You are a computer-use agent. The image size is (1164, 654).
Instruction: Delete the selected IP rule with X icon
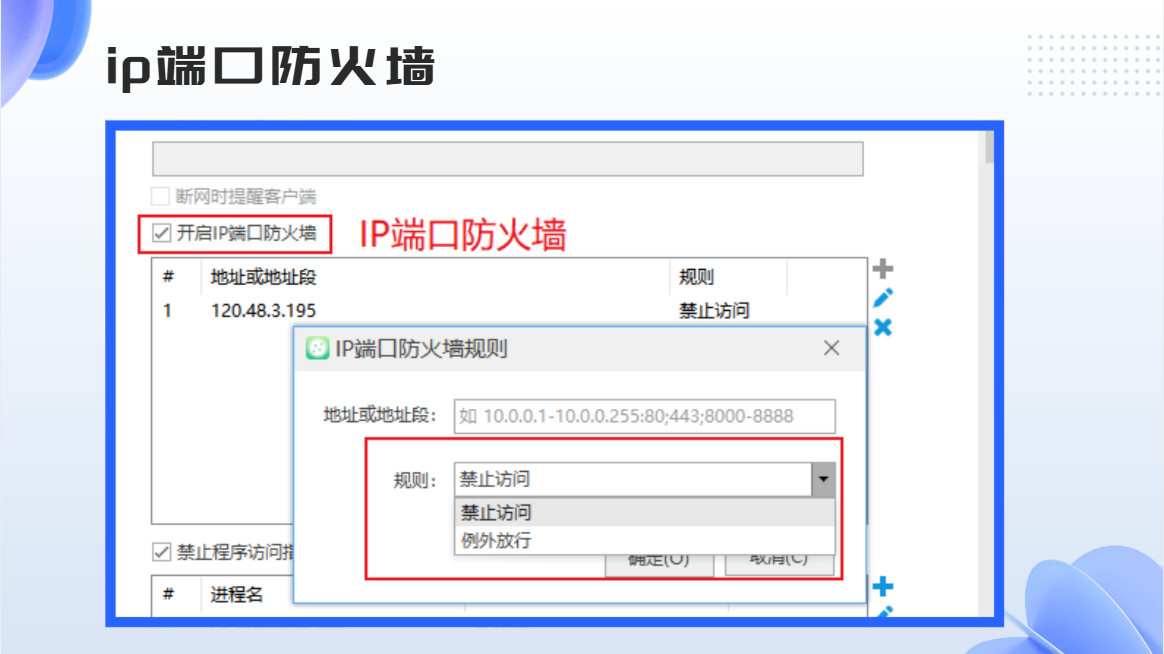(x=883, y=327)
